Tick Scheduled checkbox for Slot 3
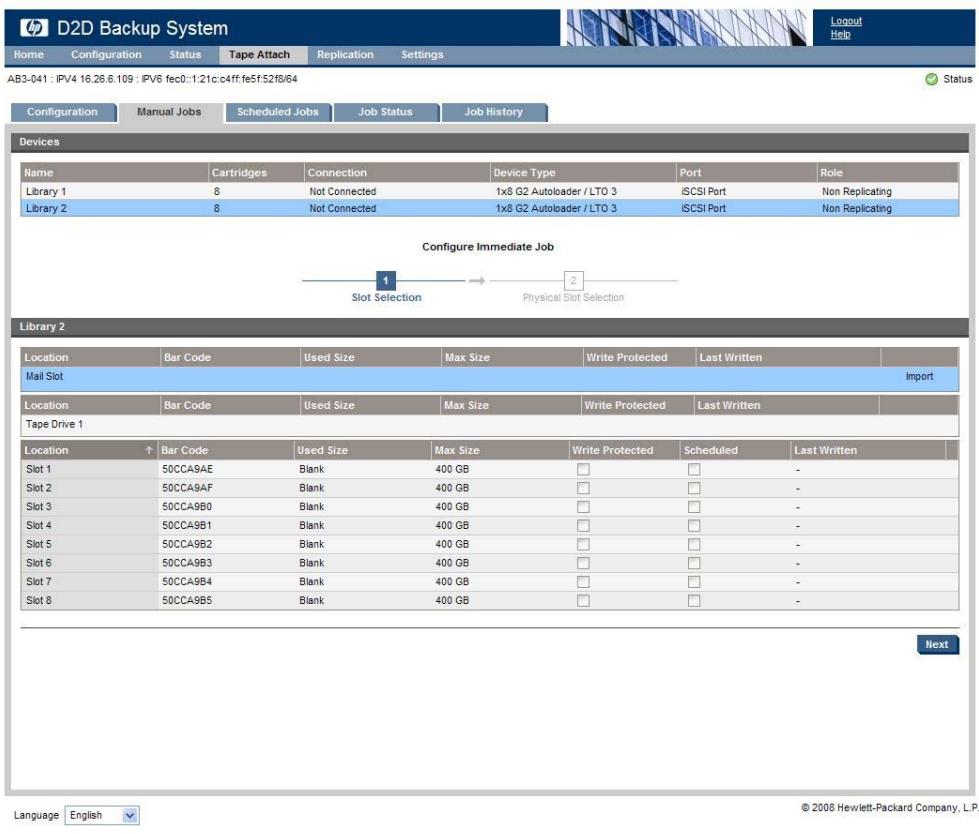 [x=694, y=507]
